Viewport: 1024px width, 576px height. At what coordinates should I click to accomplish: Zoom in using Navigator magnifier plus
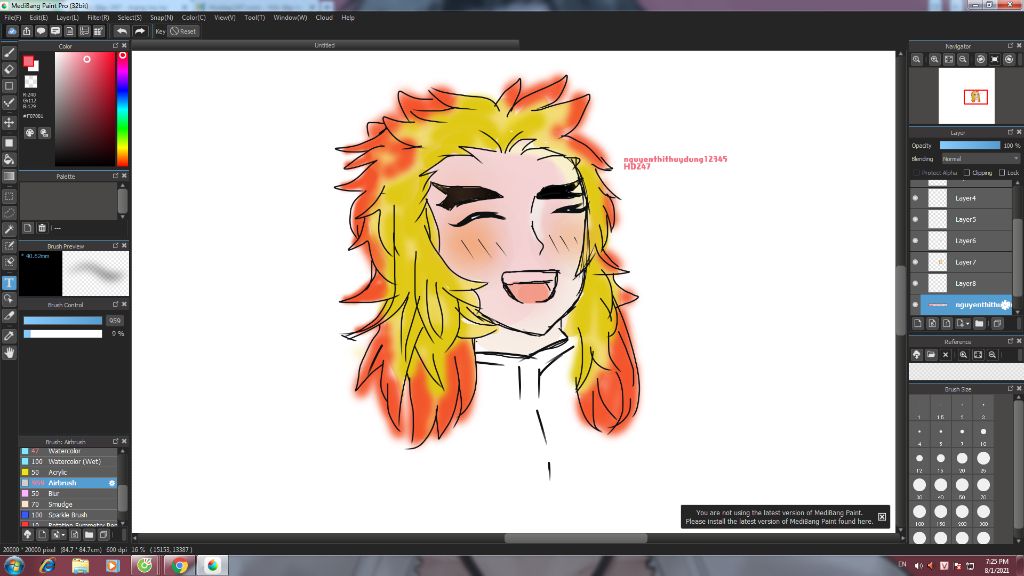[935, 59]
